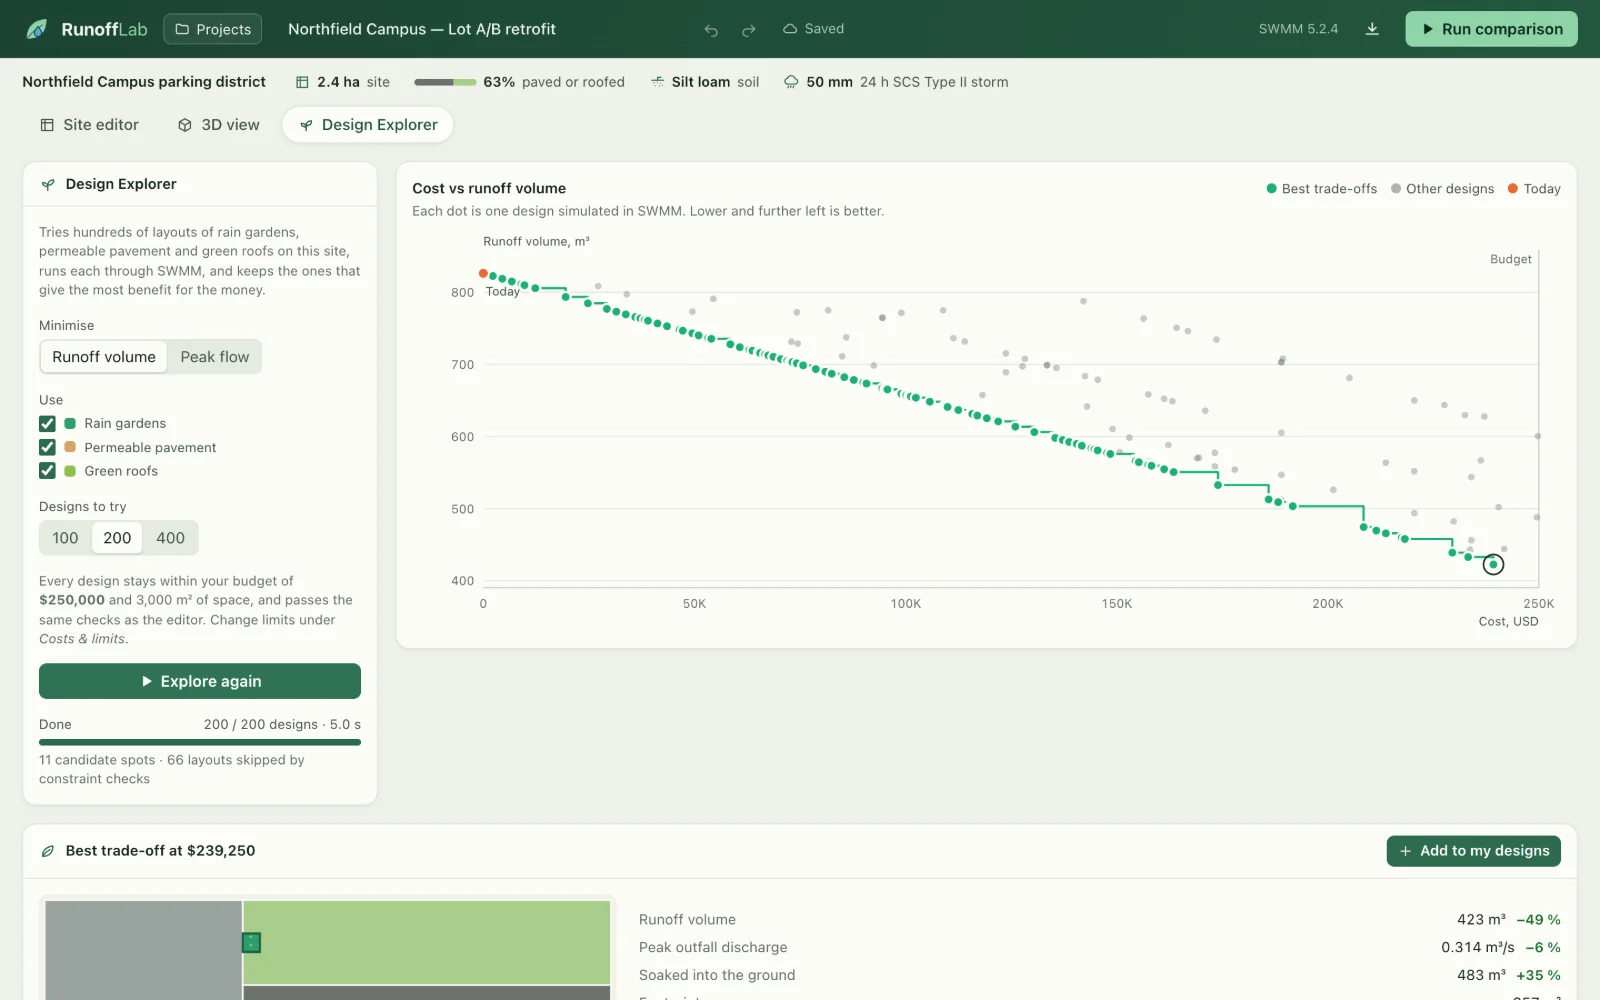Click the soil type icon

(x=657, y=82)
